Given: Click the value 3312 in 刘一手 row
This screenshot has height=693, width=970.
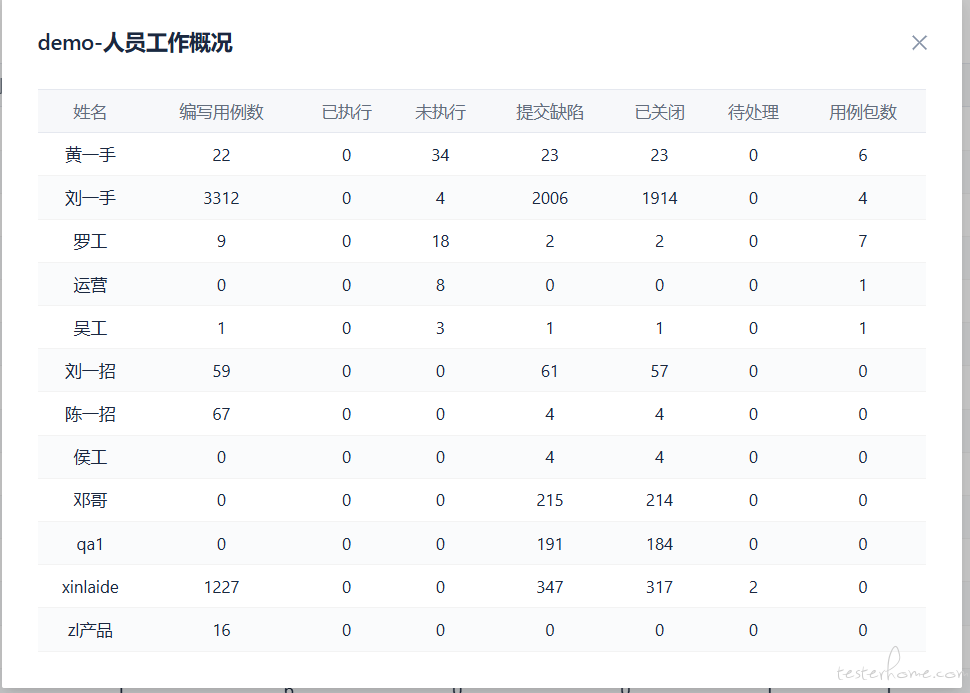Looking at the screenshot, I should (x=221, y=198).
